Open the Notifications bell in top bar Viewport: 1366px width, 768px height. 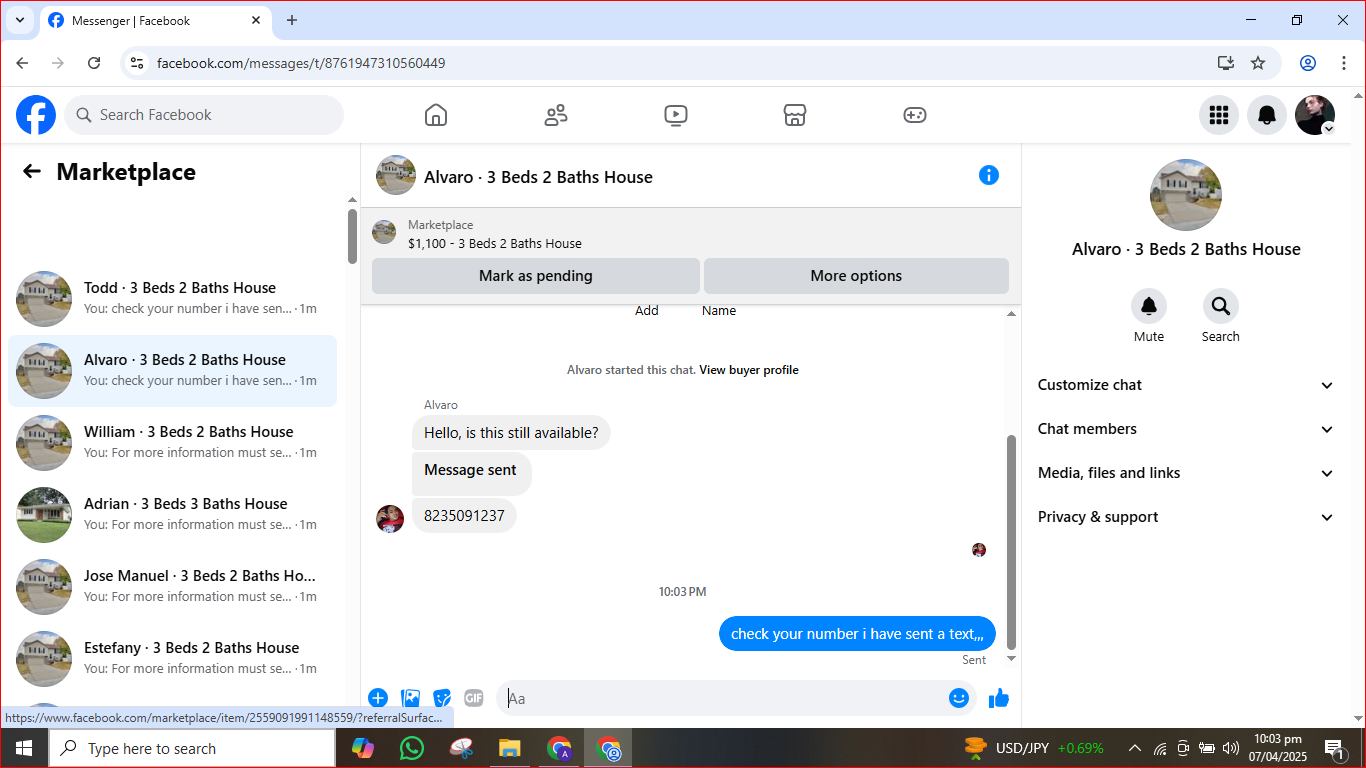[1266, 115]
